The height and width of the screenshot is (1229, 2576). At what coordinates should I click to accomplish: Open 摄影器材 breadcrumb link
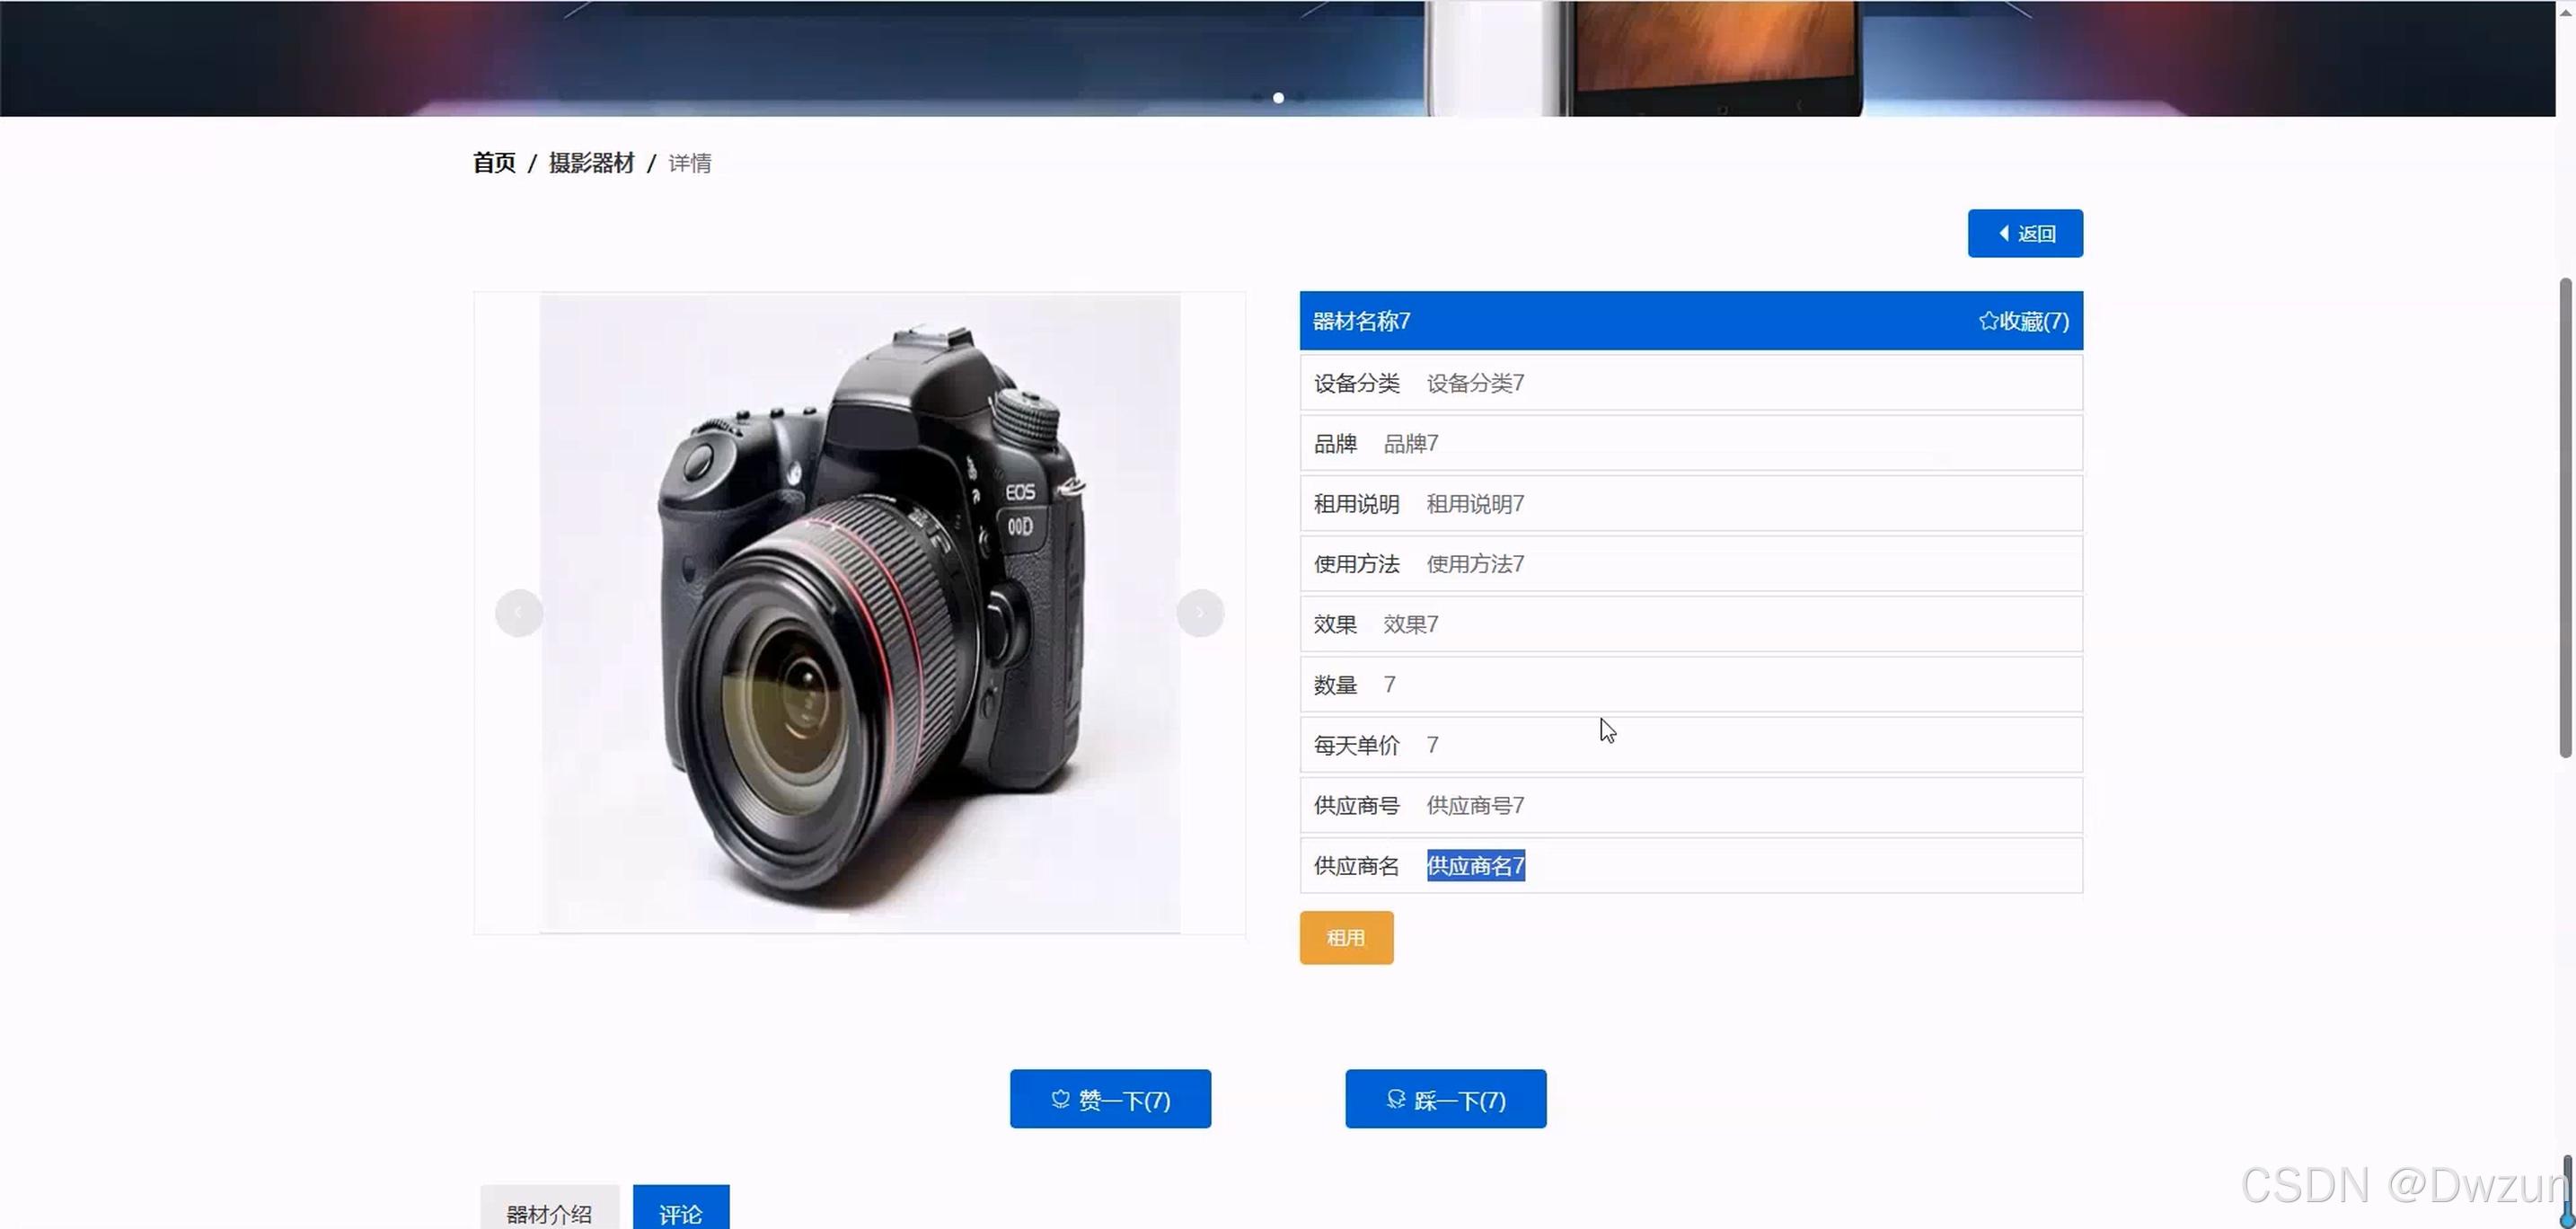pos(591,163)
